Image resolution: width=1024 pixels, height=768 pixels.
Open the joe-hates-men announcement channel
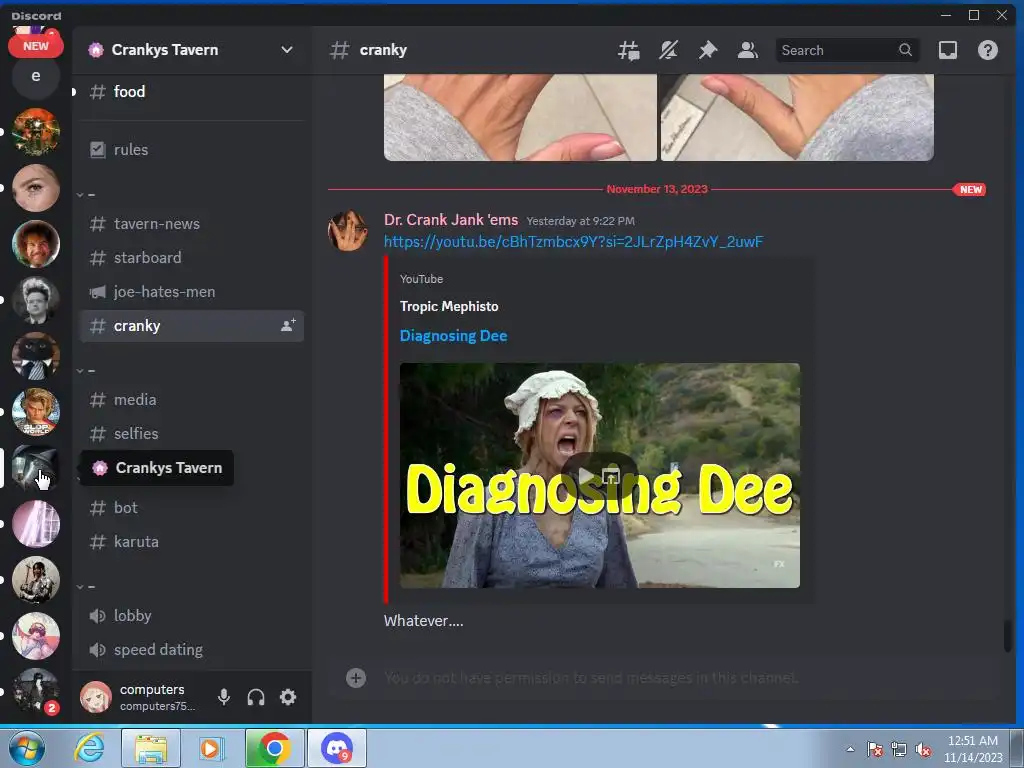pyautogui.click(x=191, y=292)
